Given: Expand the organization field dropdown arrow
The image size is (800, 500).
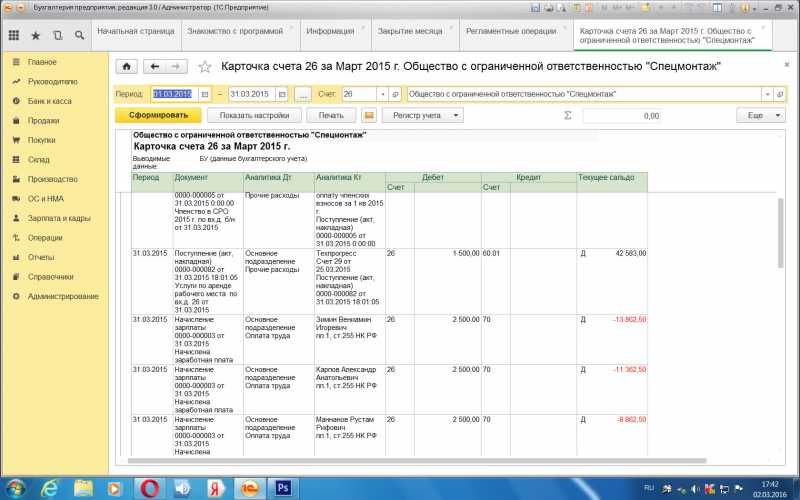Looking at the screenshot, I should 767,94.
